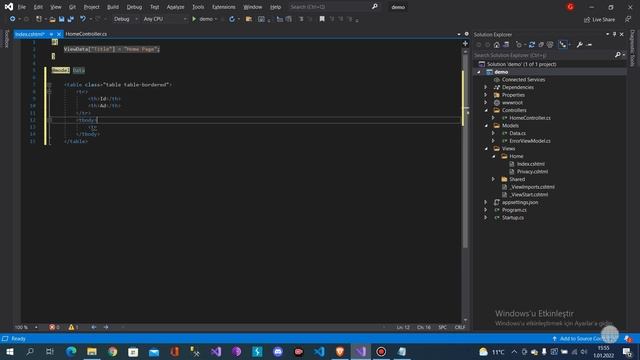
Task: Click the Open File folder icon
Action: coord(52,19)
